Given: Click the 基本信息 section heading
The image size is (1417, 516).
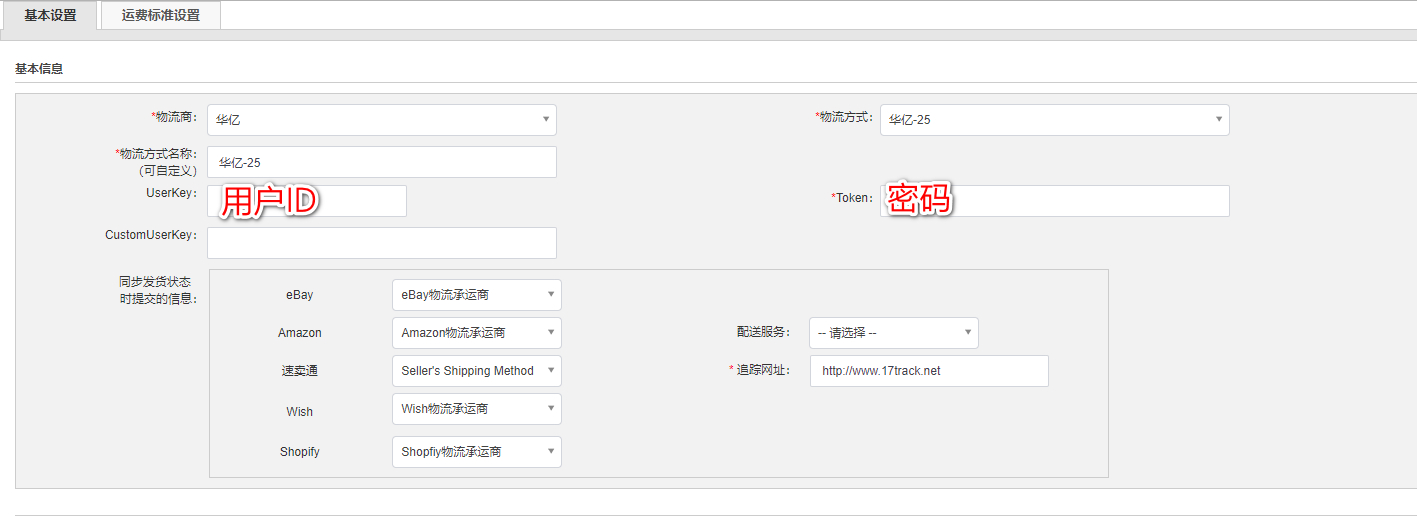Looking at the screenshot, I should pos(39,69).
